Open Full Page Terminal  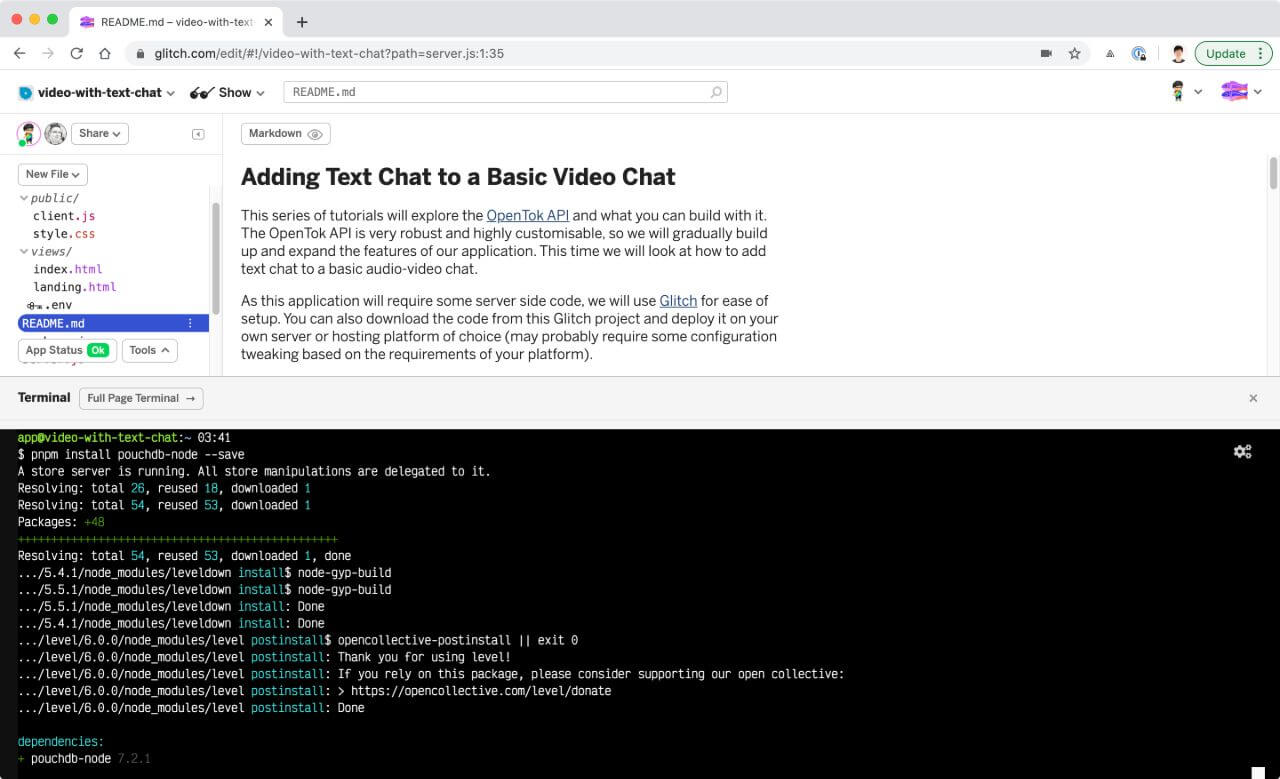(x=140, y=398)
